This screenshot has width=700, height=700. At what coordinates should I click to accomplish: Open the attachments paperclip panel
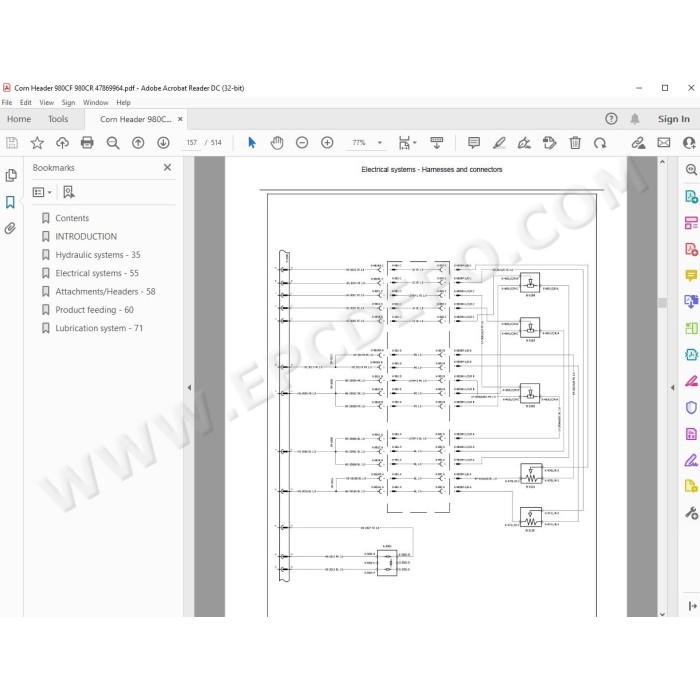10,229
